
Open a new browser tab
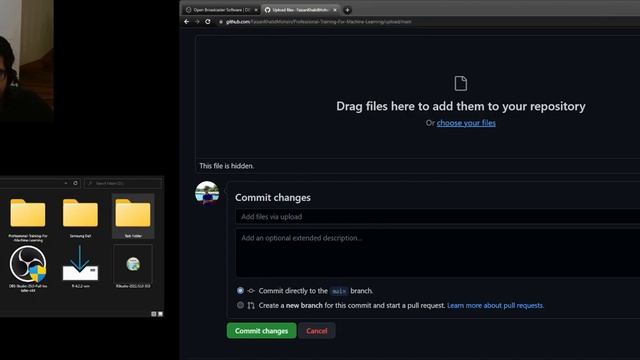pos(347,10)
